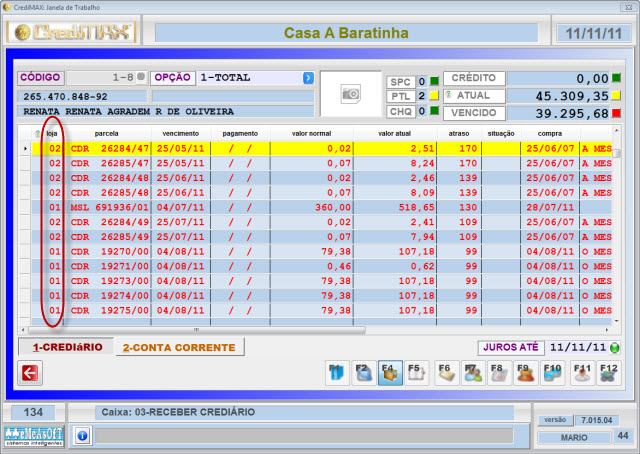Click the green indicator beside JUROS ATÉ date

615,348
